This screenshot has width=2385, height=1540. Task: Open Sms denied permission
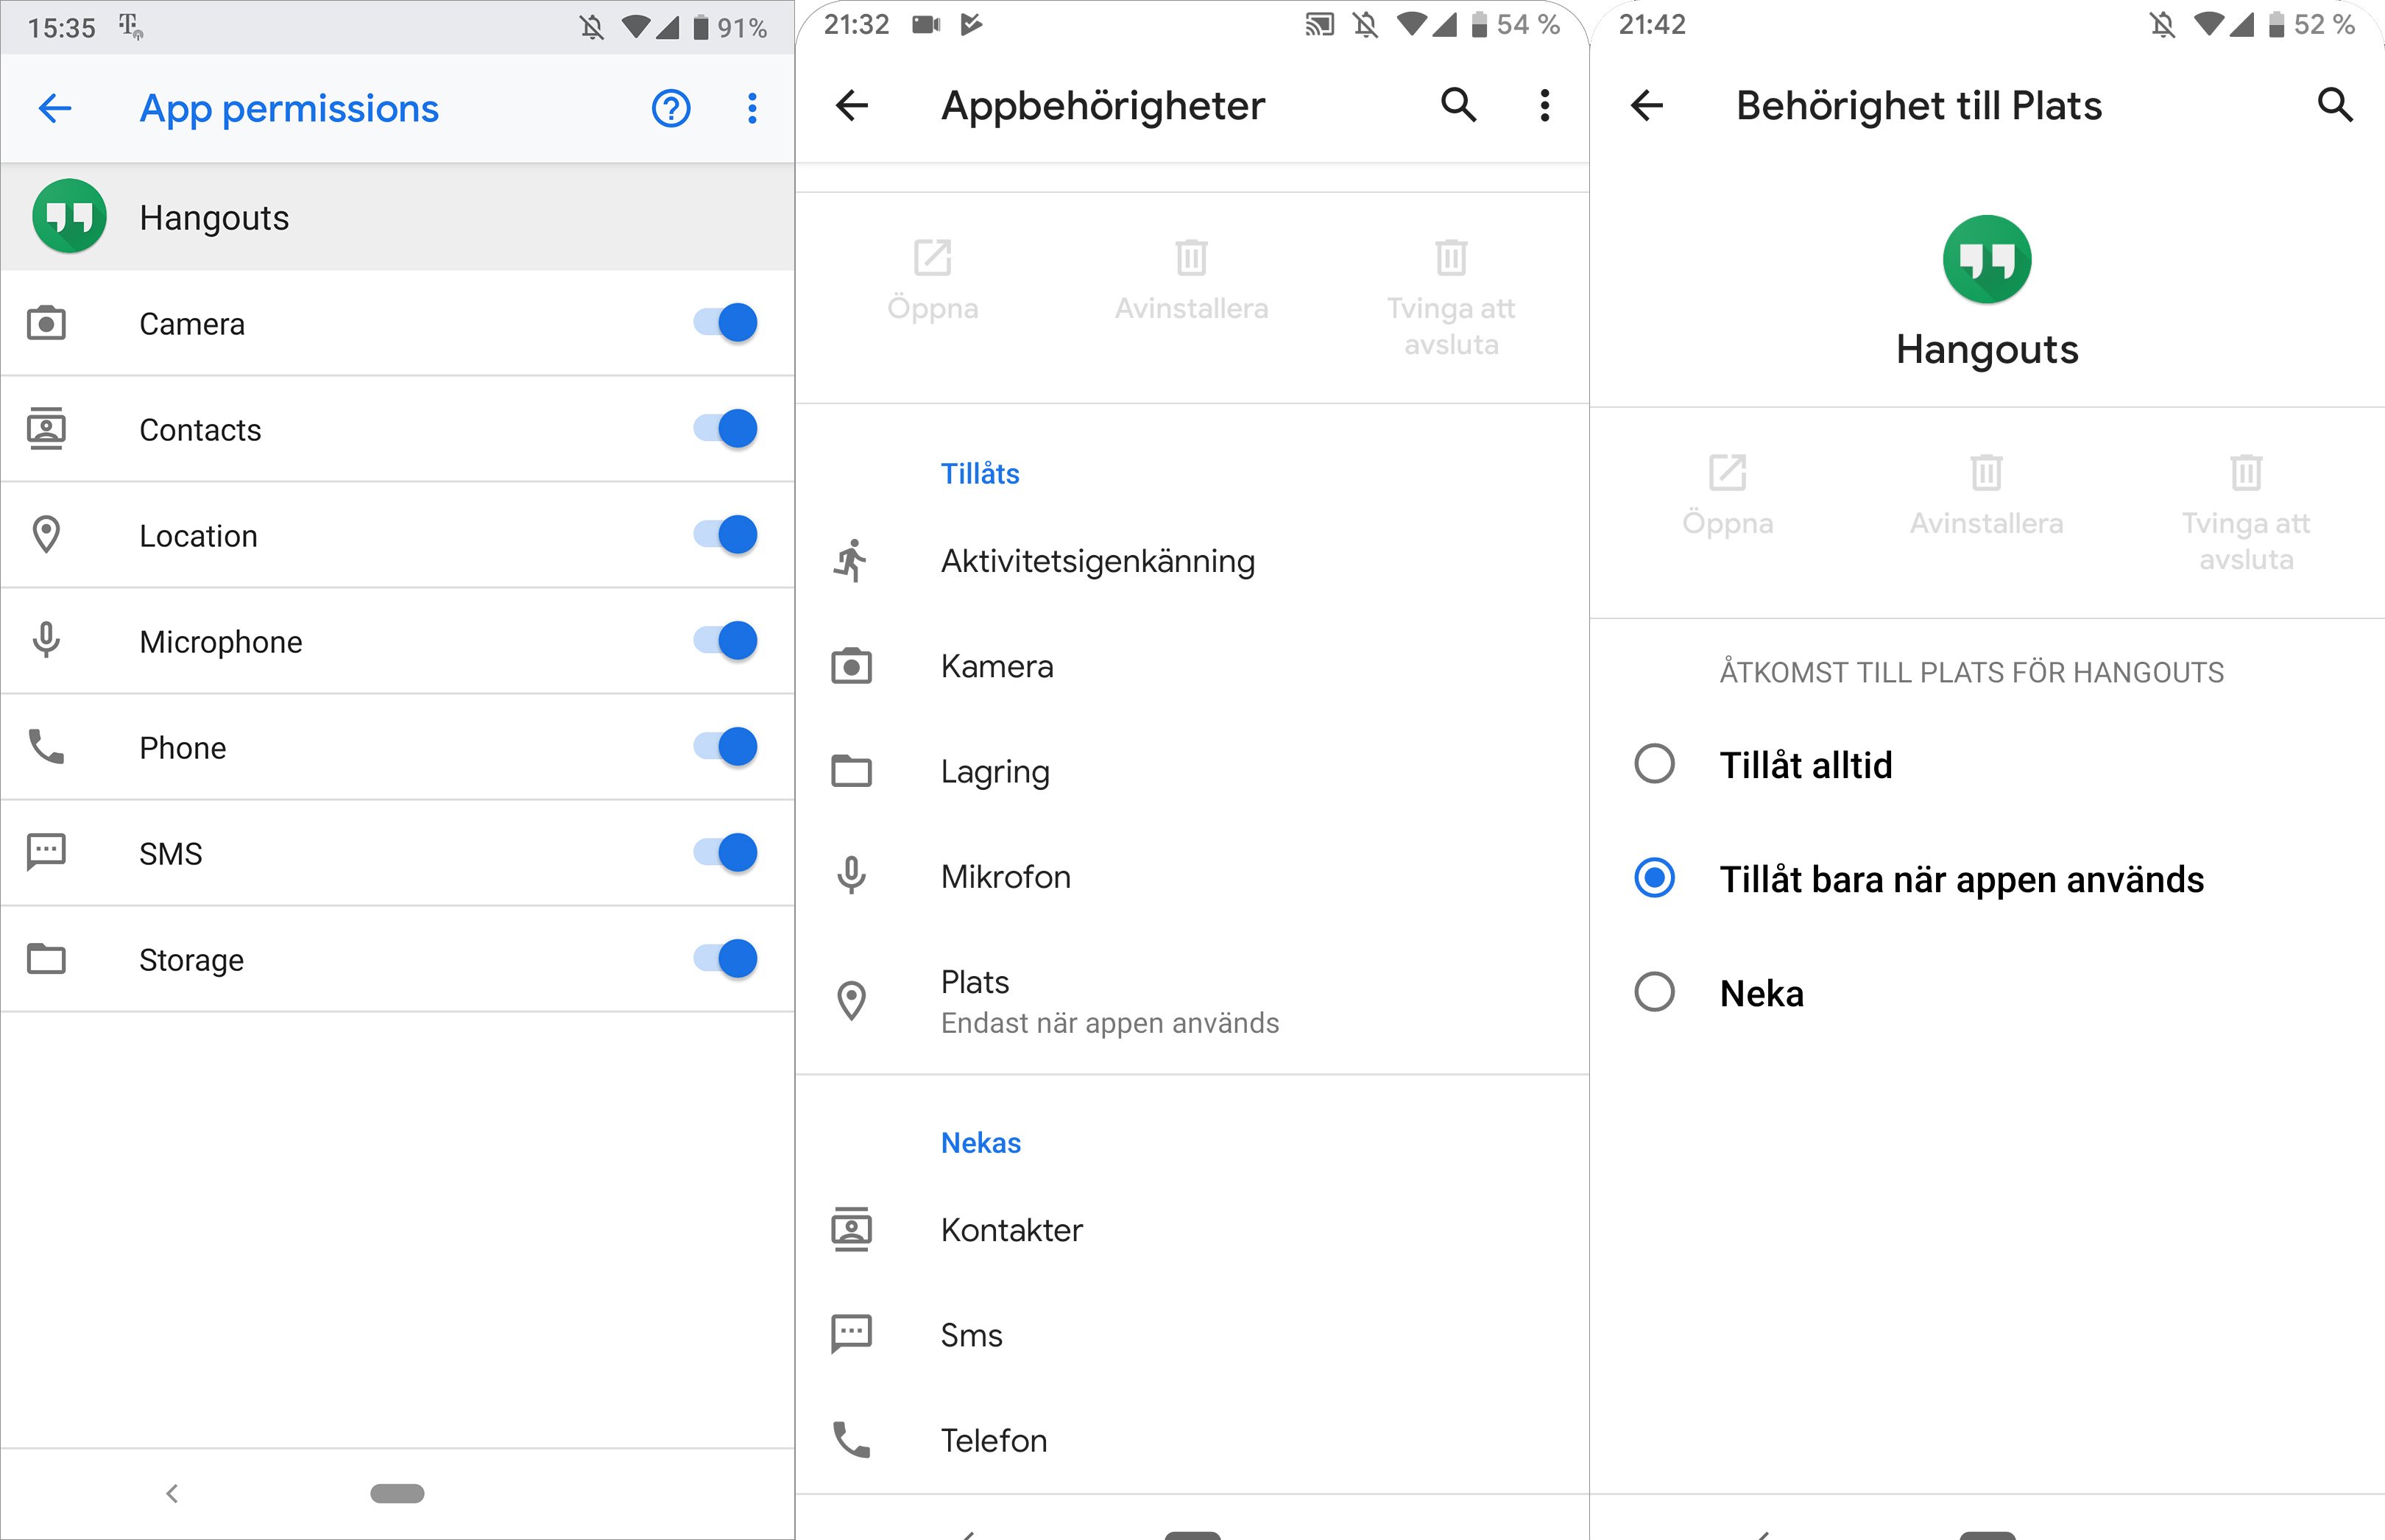(x=1192, y=1335)
